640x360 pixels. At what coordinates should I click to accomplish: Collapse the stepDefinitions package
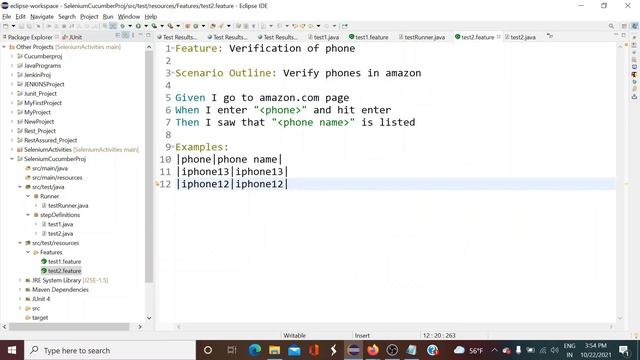click(x=28, y=215)
